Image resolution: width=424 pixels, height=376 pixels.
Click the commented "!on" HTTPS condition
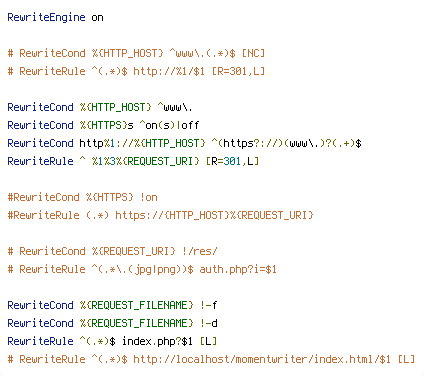point(148,197)
